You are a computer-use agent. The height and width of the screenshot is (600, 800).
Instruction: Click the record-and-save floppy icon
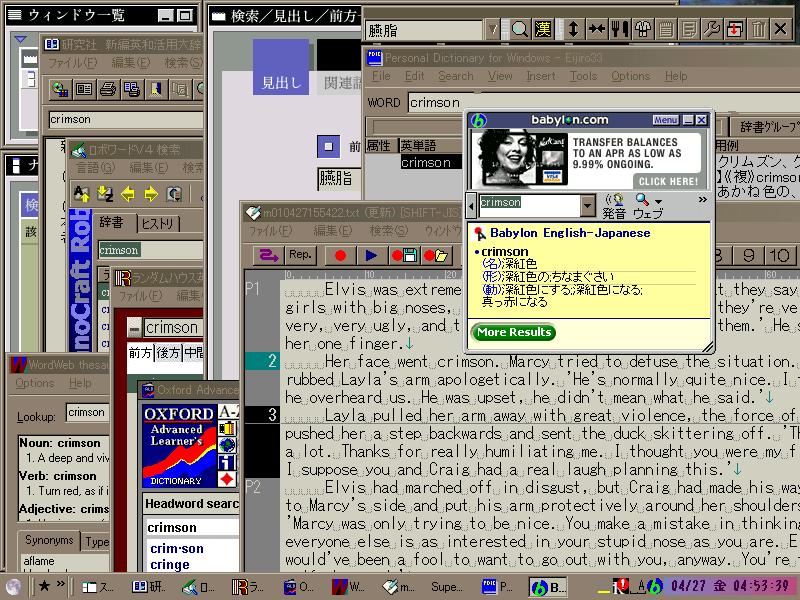(404, 256)
